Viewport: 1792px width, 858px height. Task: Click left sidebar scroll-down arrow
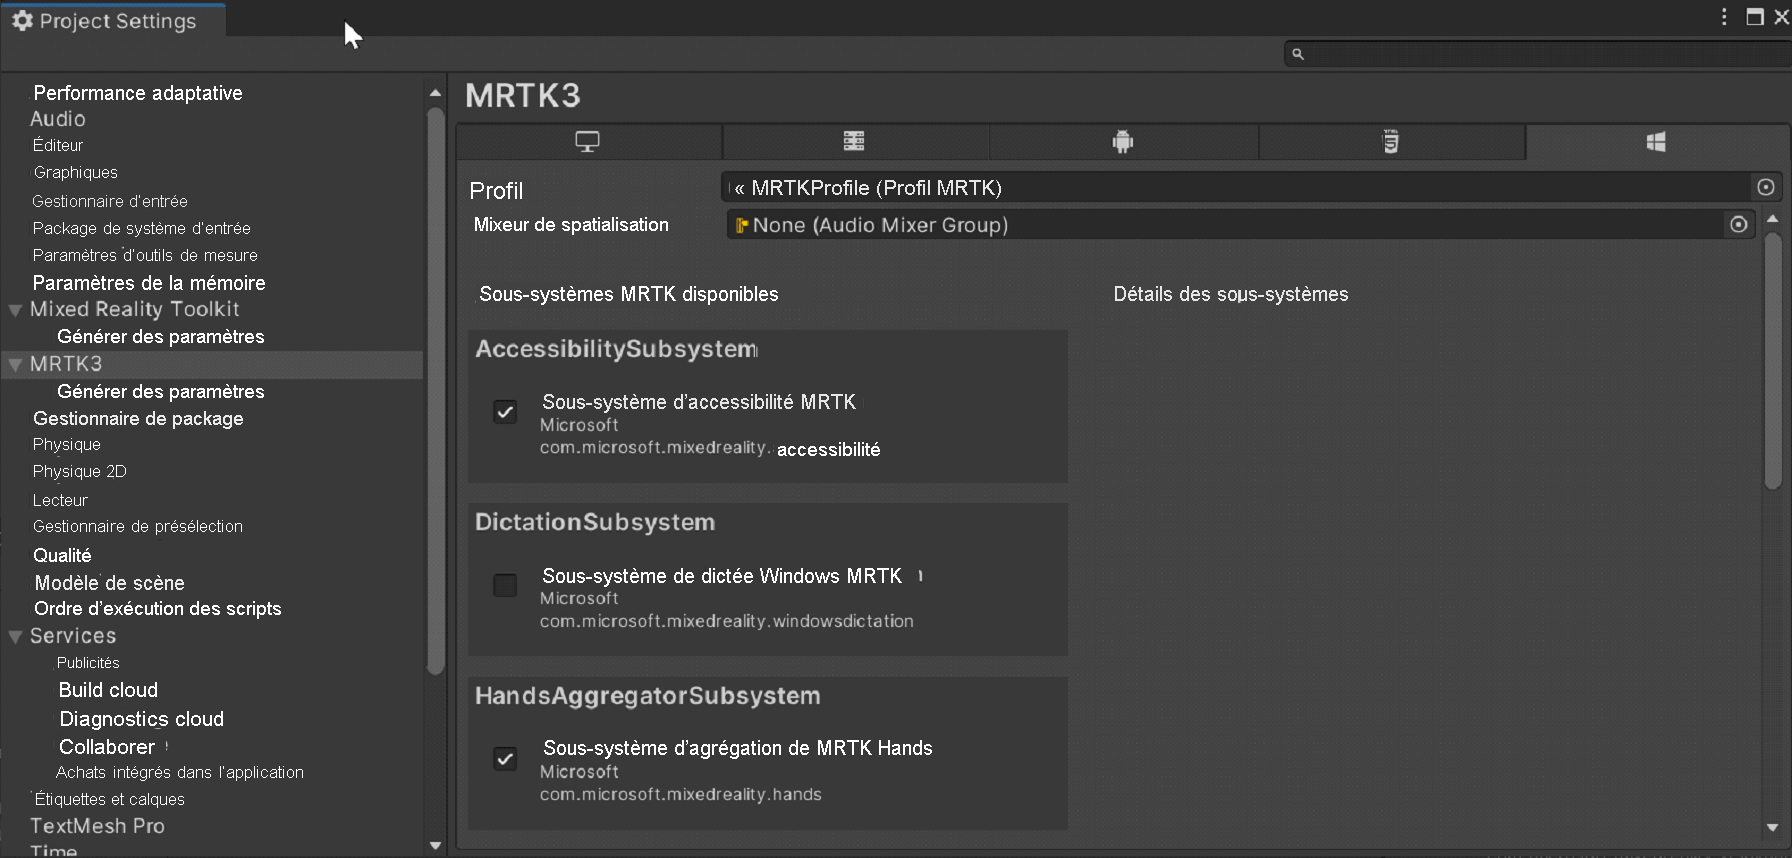pos(435,846)
